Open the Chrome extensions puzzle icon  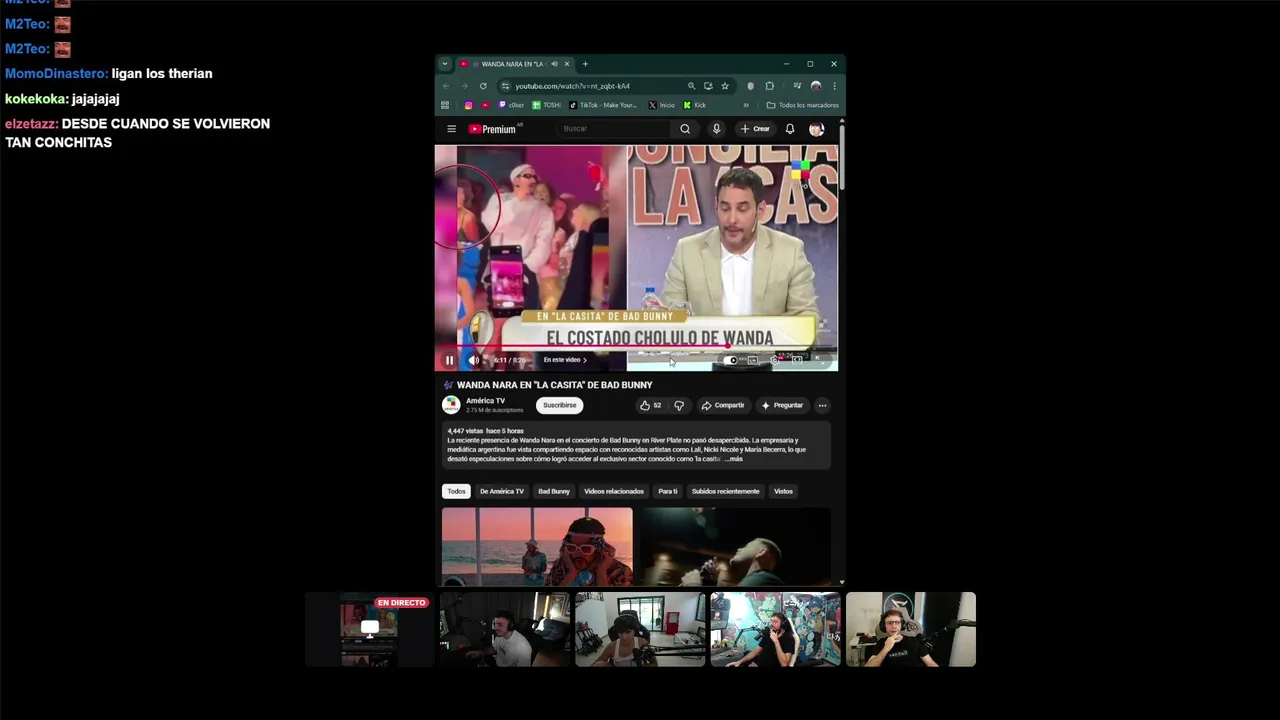[x=769, y=86]
